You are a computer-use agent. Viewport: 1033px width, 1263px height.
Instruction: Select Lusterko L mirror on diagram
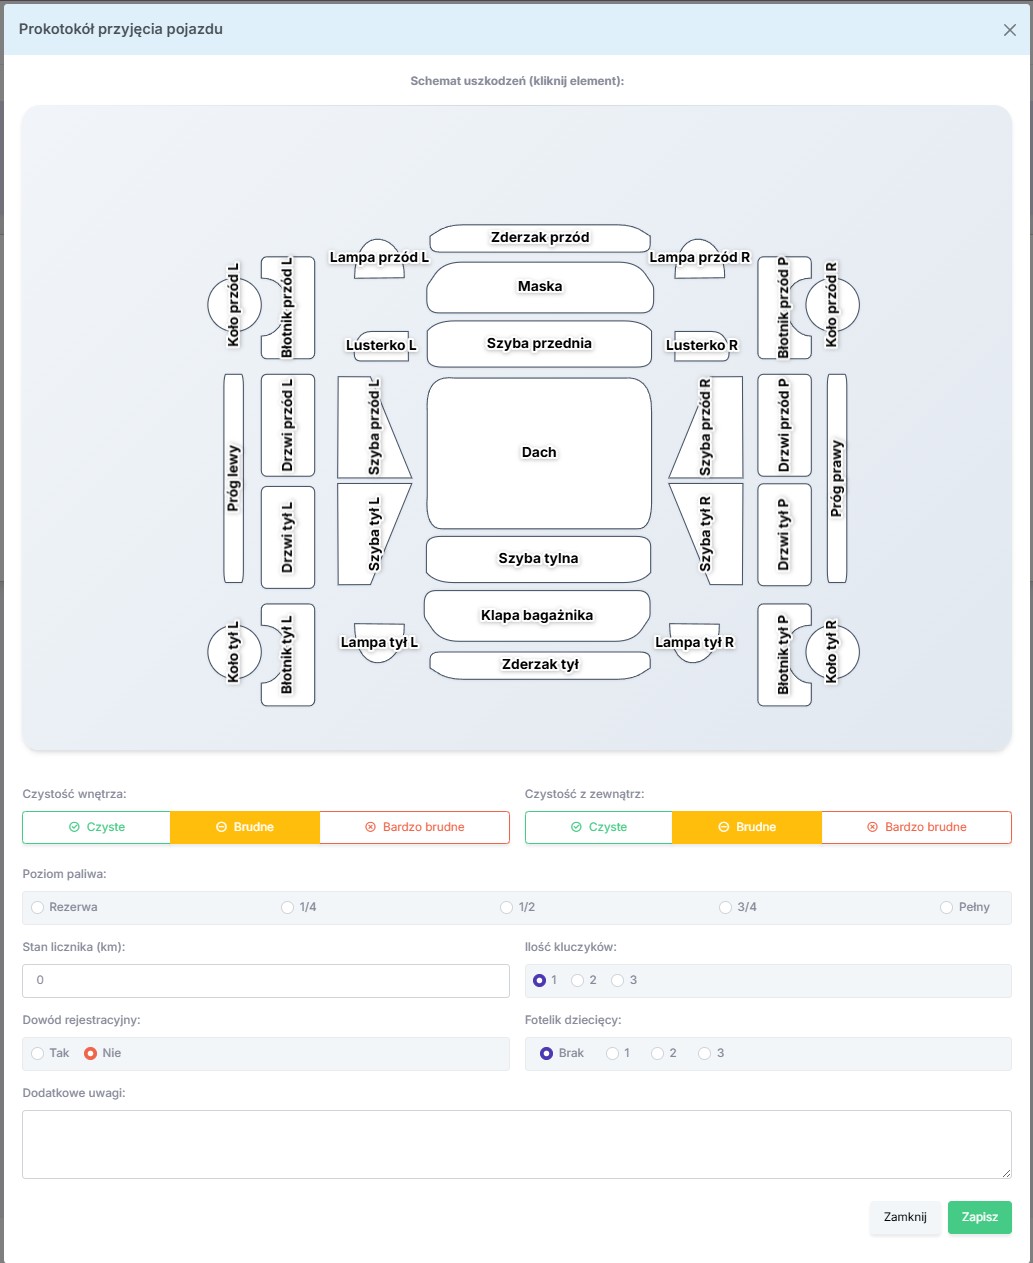point(381,345)
